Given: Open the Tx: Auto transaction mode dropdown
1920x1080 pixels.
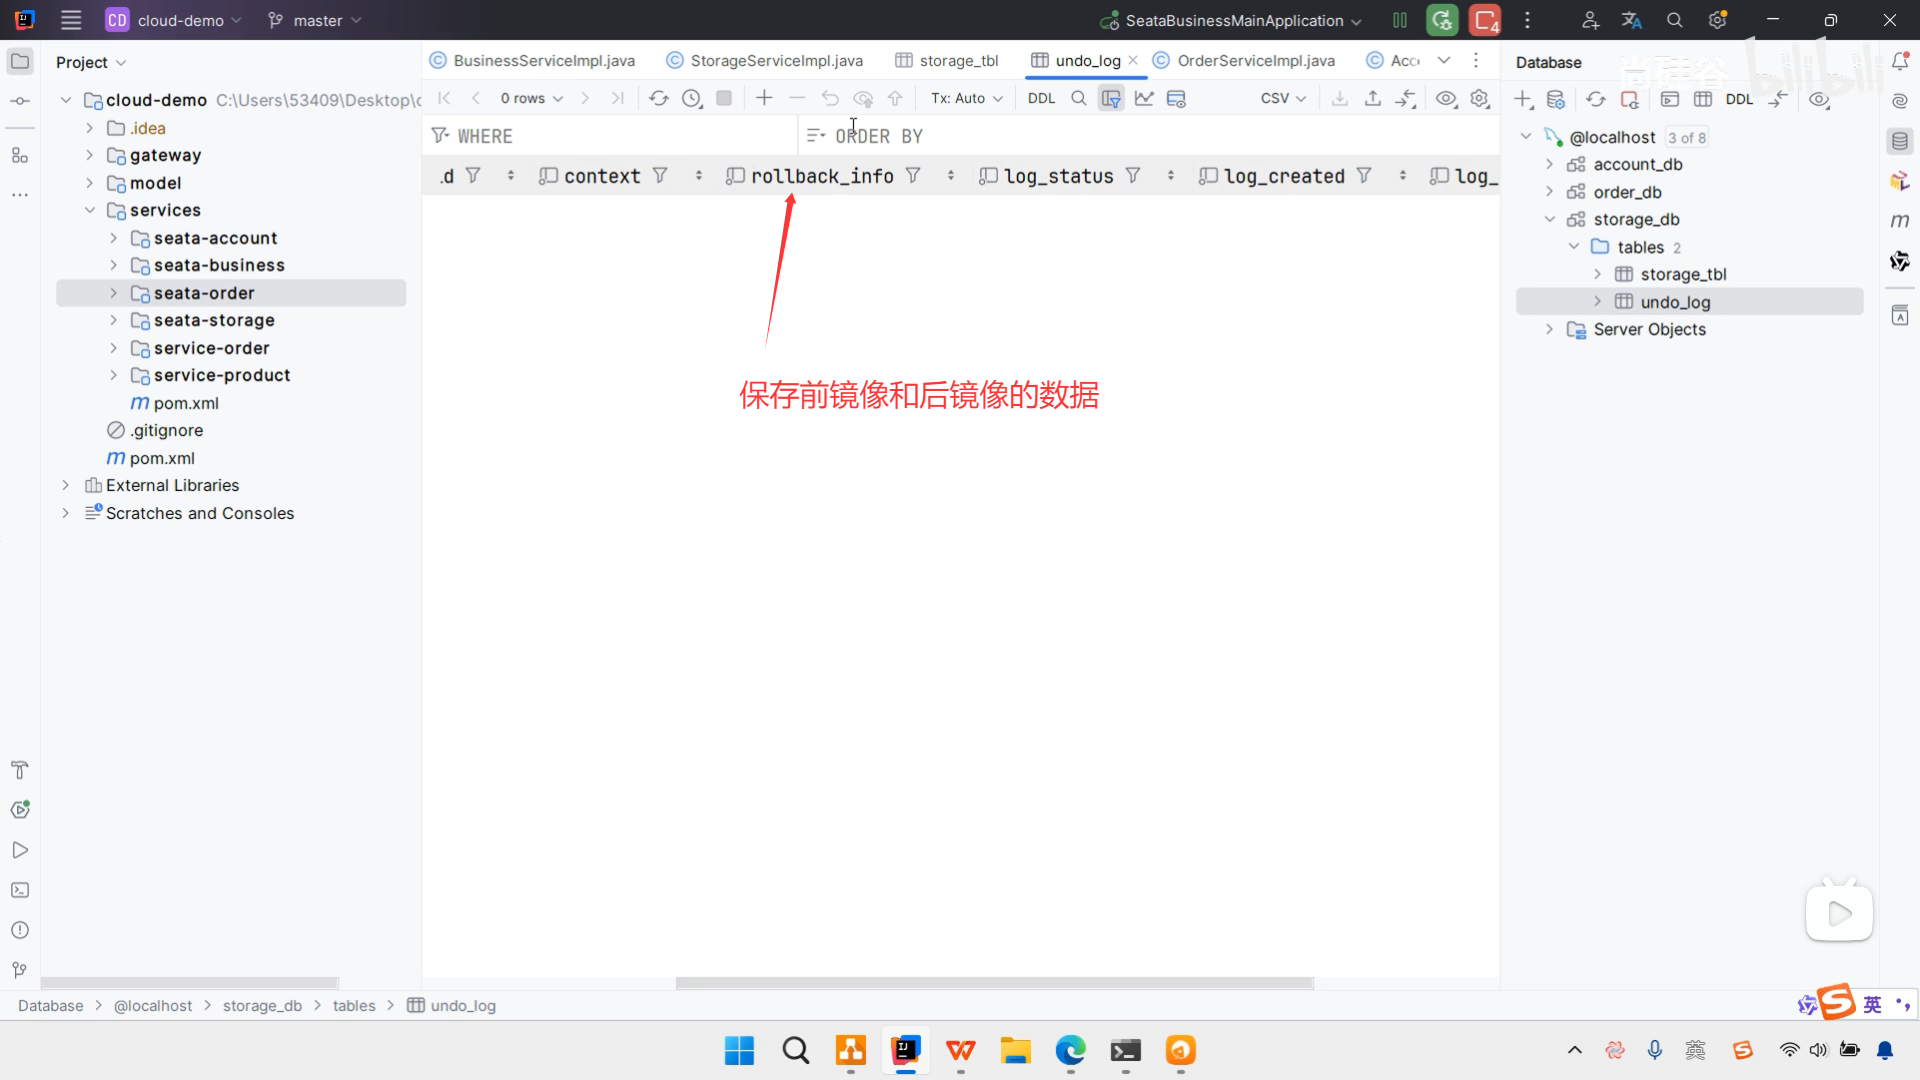Looking at the screenshot, I should click(x=966, y=98).
